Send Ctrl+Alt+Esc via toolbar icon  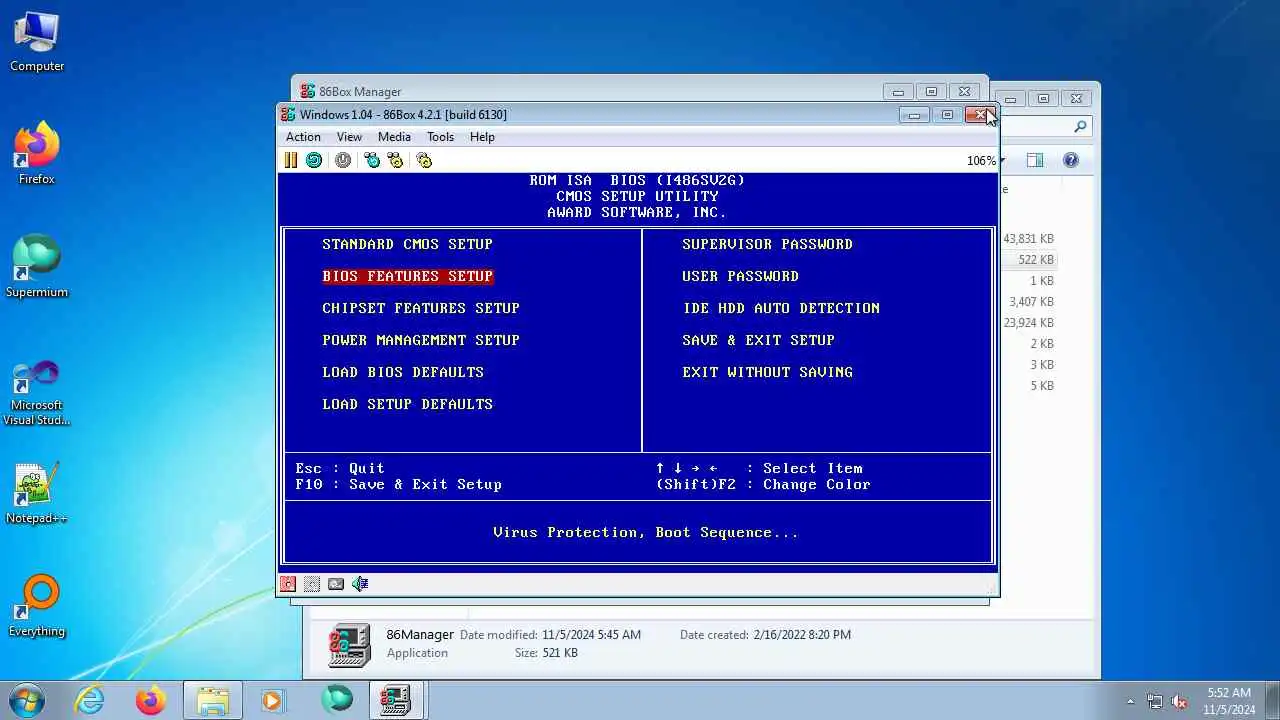click(396, 160)
